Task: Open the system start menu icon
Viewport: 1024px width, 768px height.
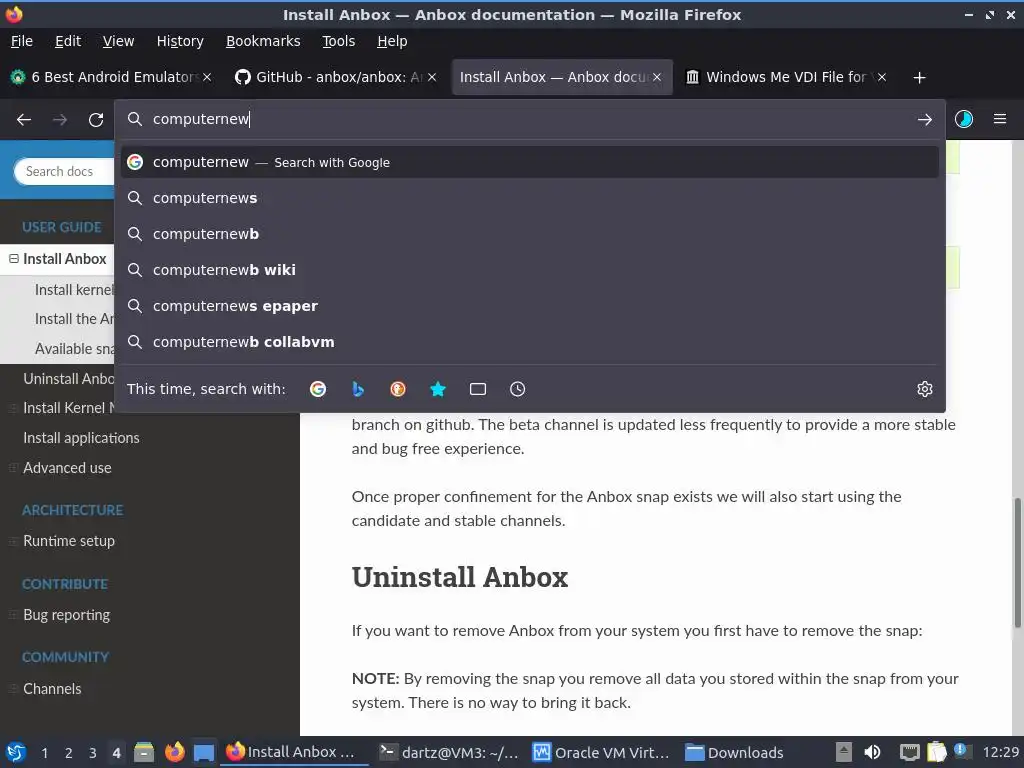Action: [x=15, y=752]
